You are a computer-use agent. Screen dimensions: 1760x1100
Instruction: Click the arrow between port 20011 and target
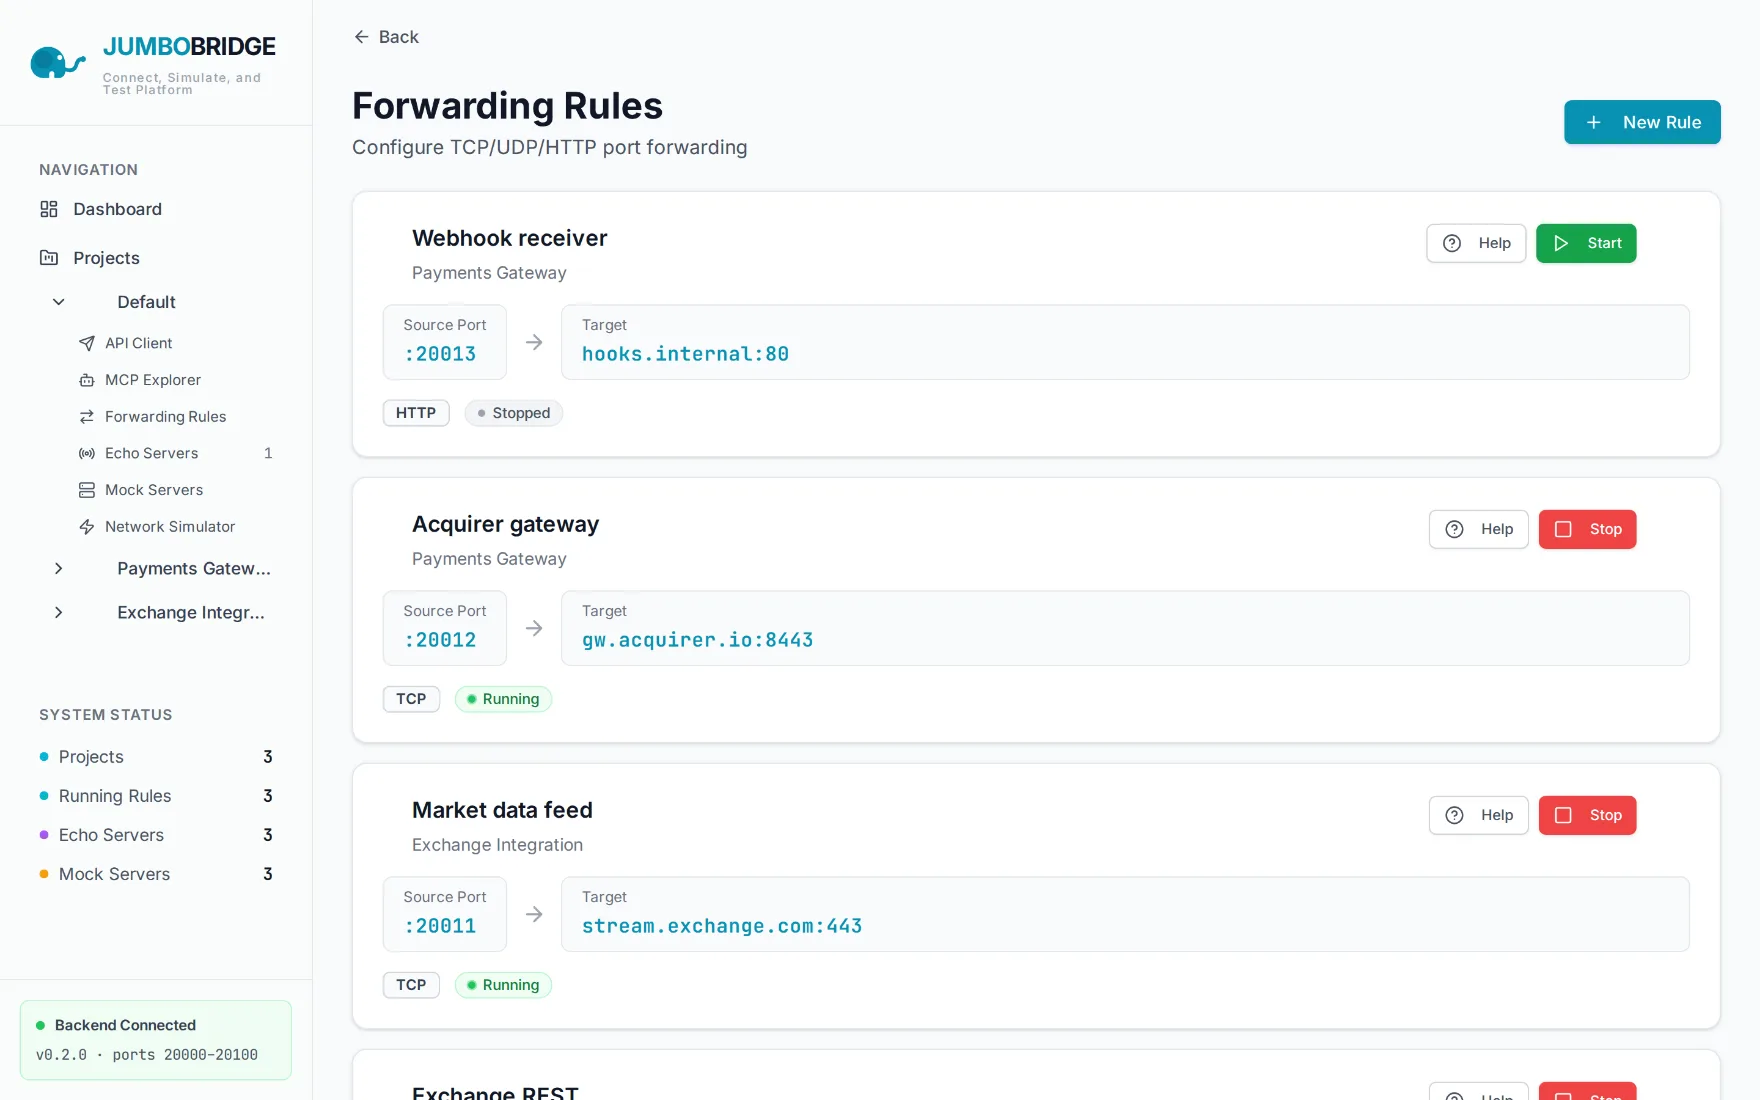tap(534, 914)
